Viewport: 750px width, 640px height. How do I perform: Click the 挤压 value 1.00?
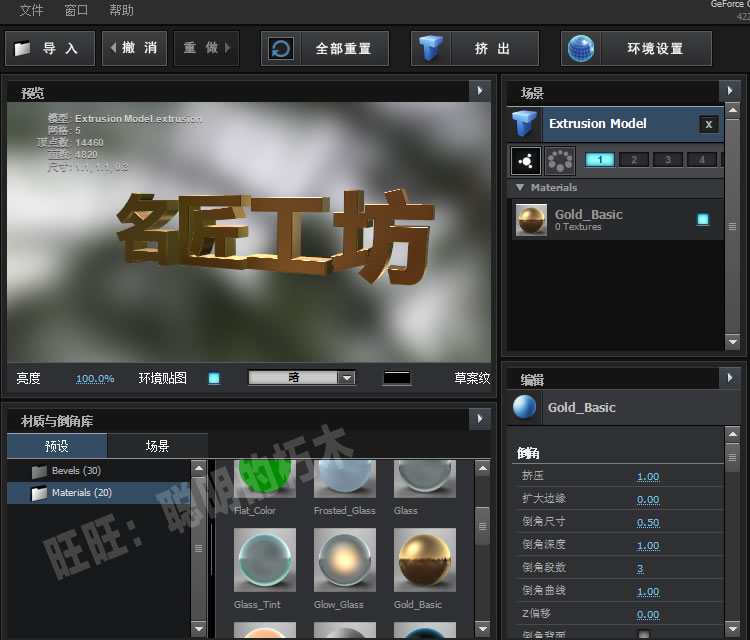[648, 476]
